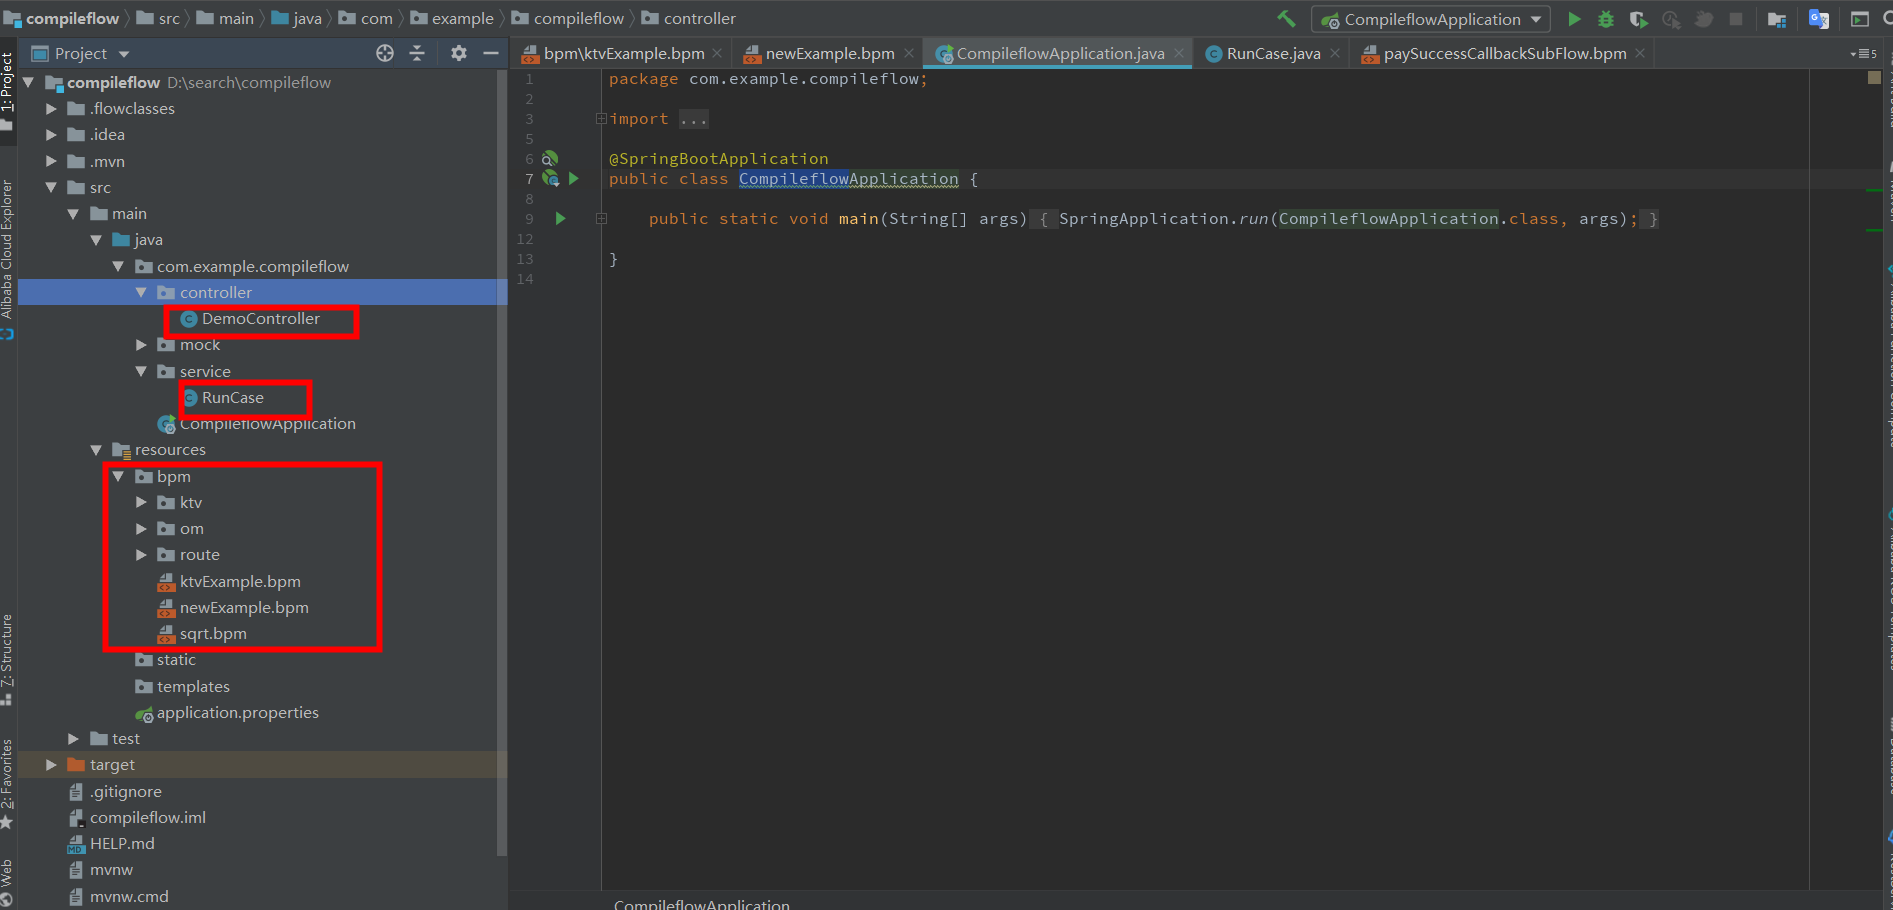Viewport: 1893px width, 910px height.
Task: Collapse the compileflow project root
Action: click(29, 82)
